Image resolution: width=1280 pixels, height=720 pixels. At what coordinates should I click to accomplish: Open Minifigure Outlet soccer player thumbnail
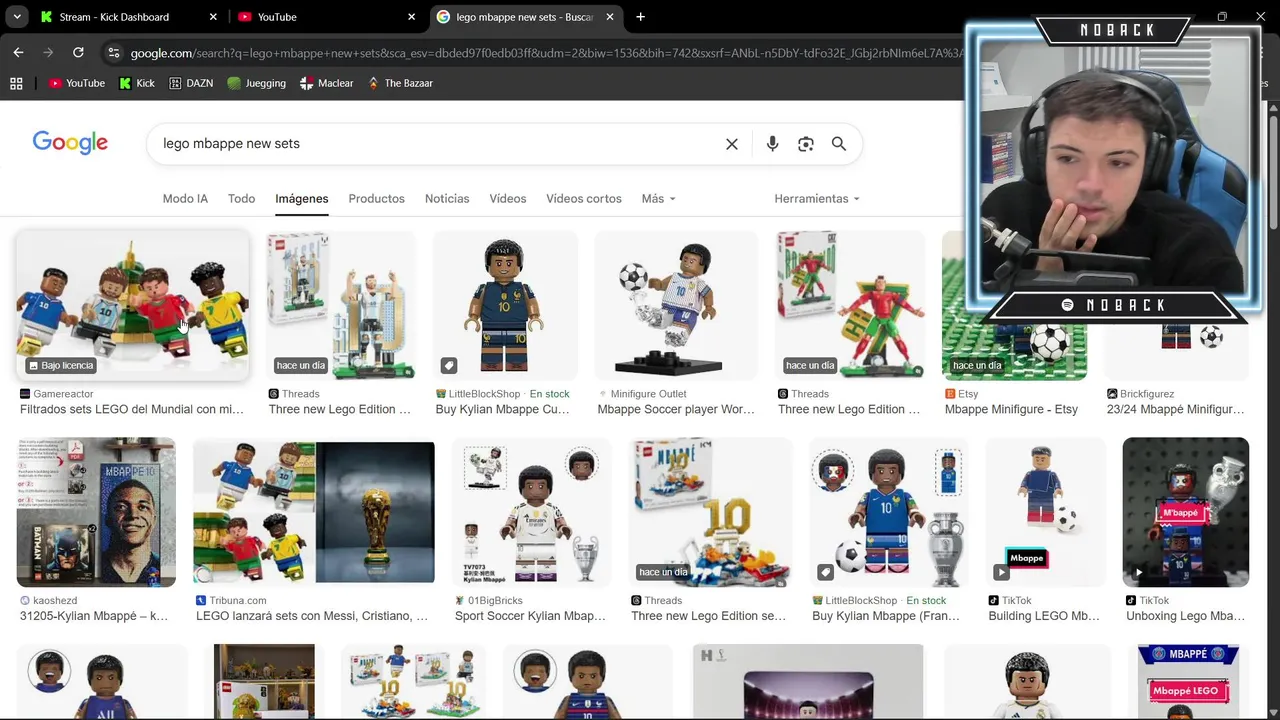676,305
